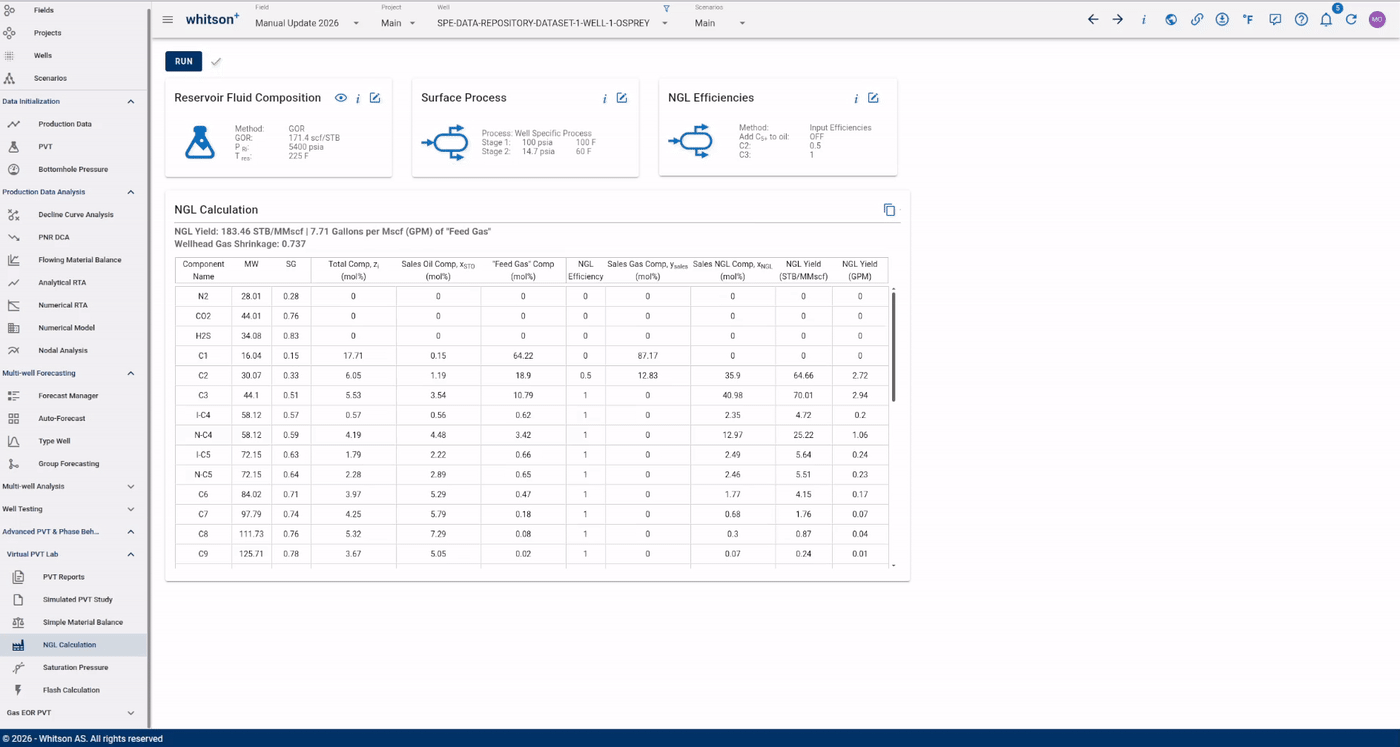Click the globe icon in top bar
Image resolution: width=1400 pixels, height=747 pixels.
pos(1171,20)
